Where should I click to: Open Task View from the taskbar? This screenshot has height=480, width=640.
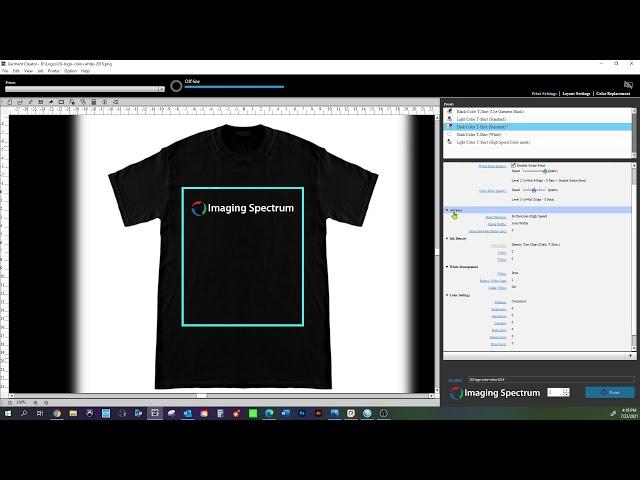[40, 413]
